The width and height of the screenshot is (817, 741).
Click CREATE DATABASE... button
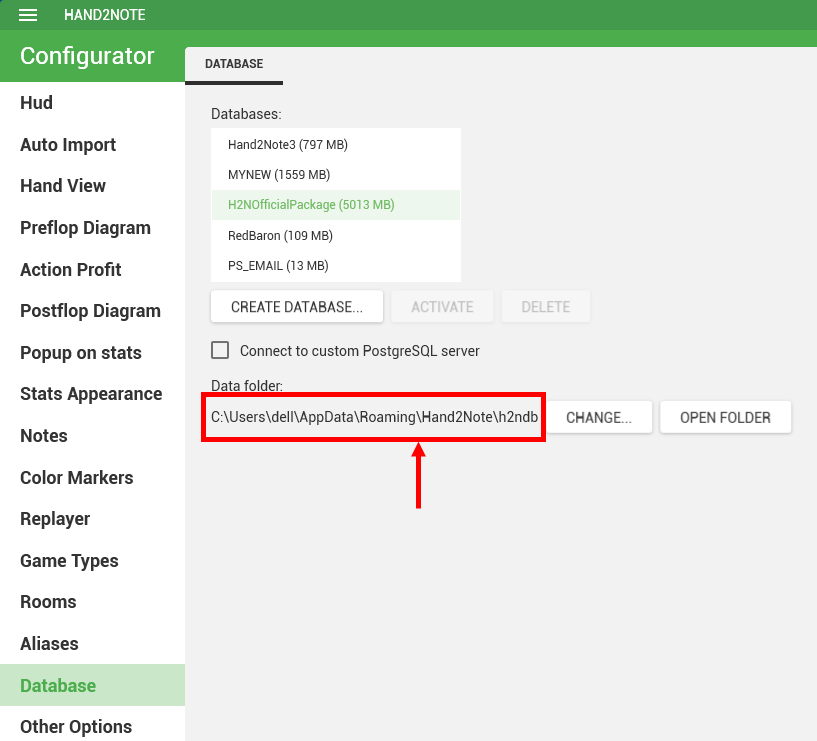pos(297,307)
